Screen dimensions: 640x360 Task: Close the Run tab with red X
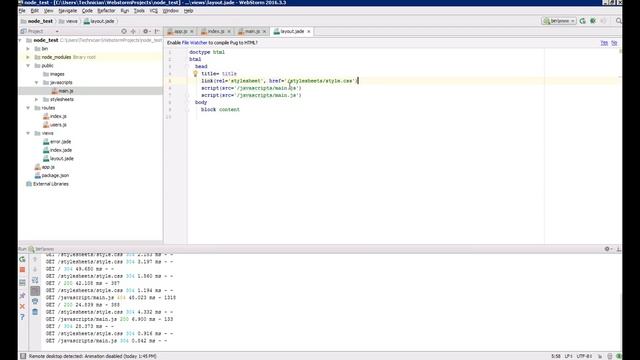(22, 306)
